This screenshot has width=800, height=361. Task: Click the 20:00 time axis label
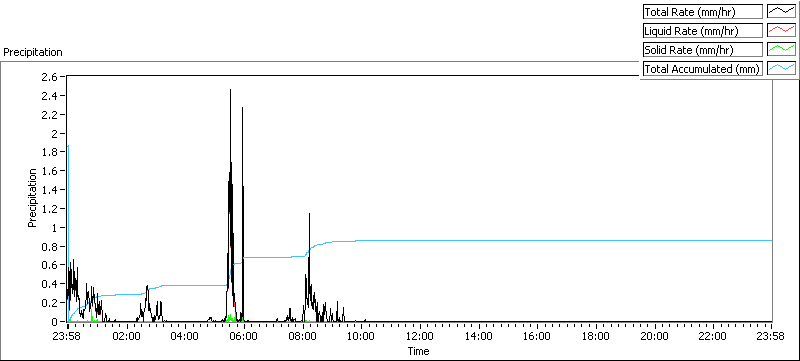(655, 336)
